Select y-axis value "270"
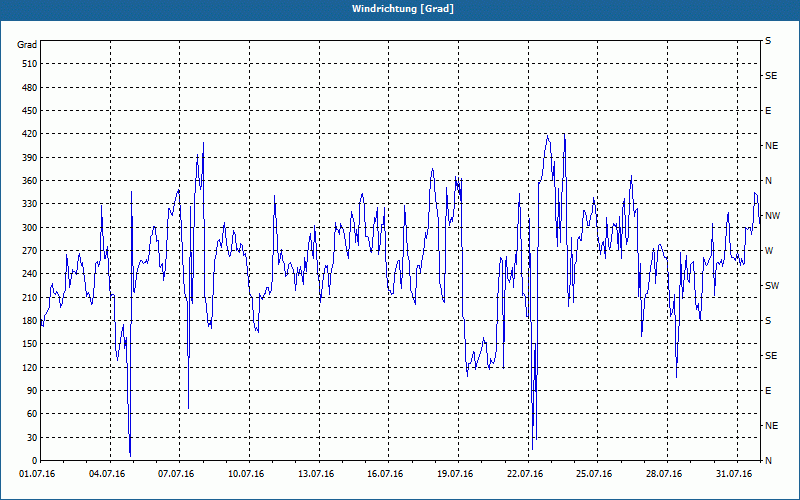Viewport: 800px width, 500px height. pyautogui.click(x=30, y=251)
